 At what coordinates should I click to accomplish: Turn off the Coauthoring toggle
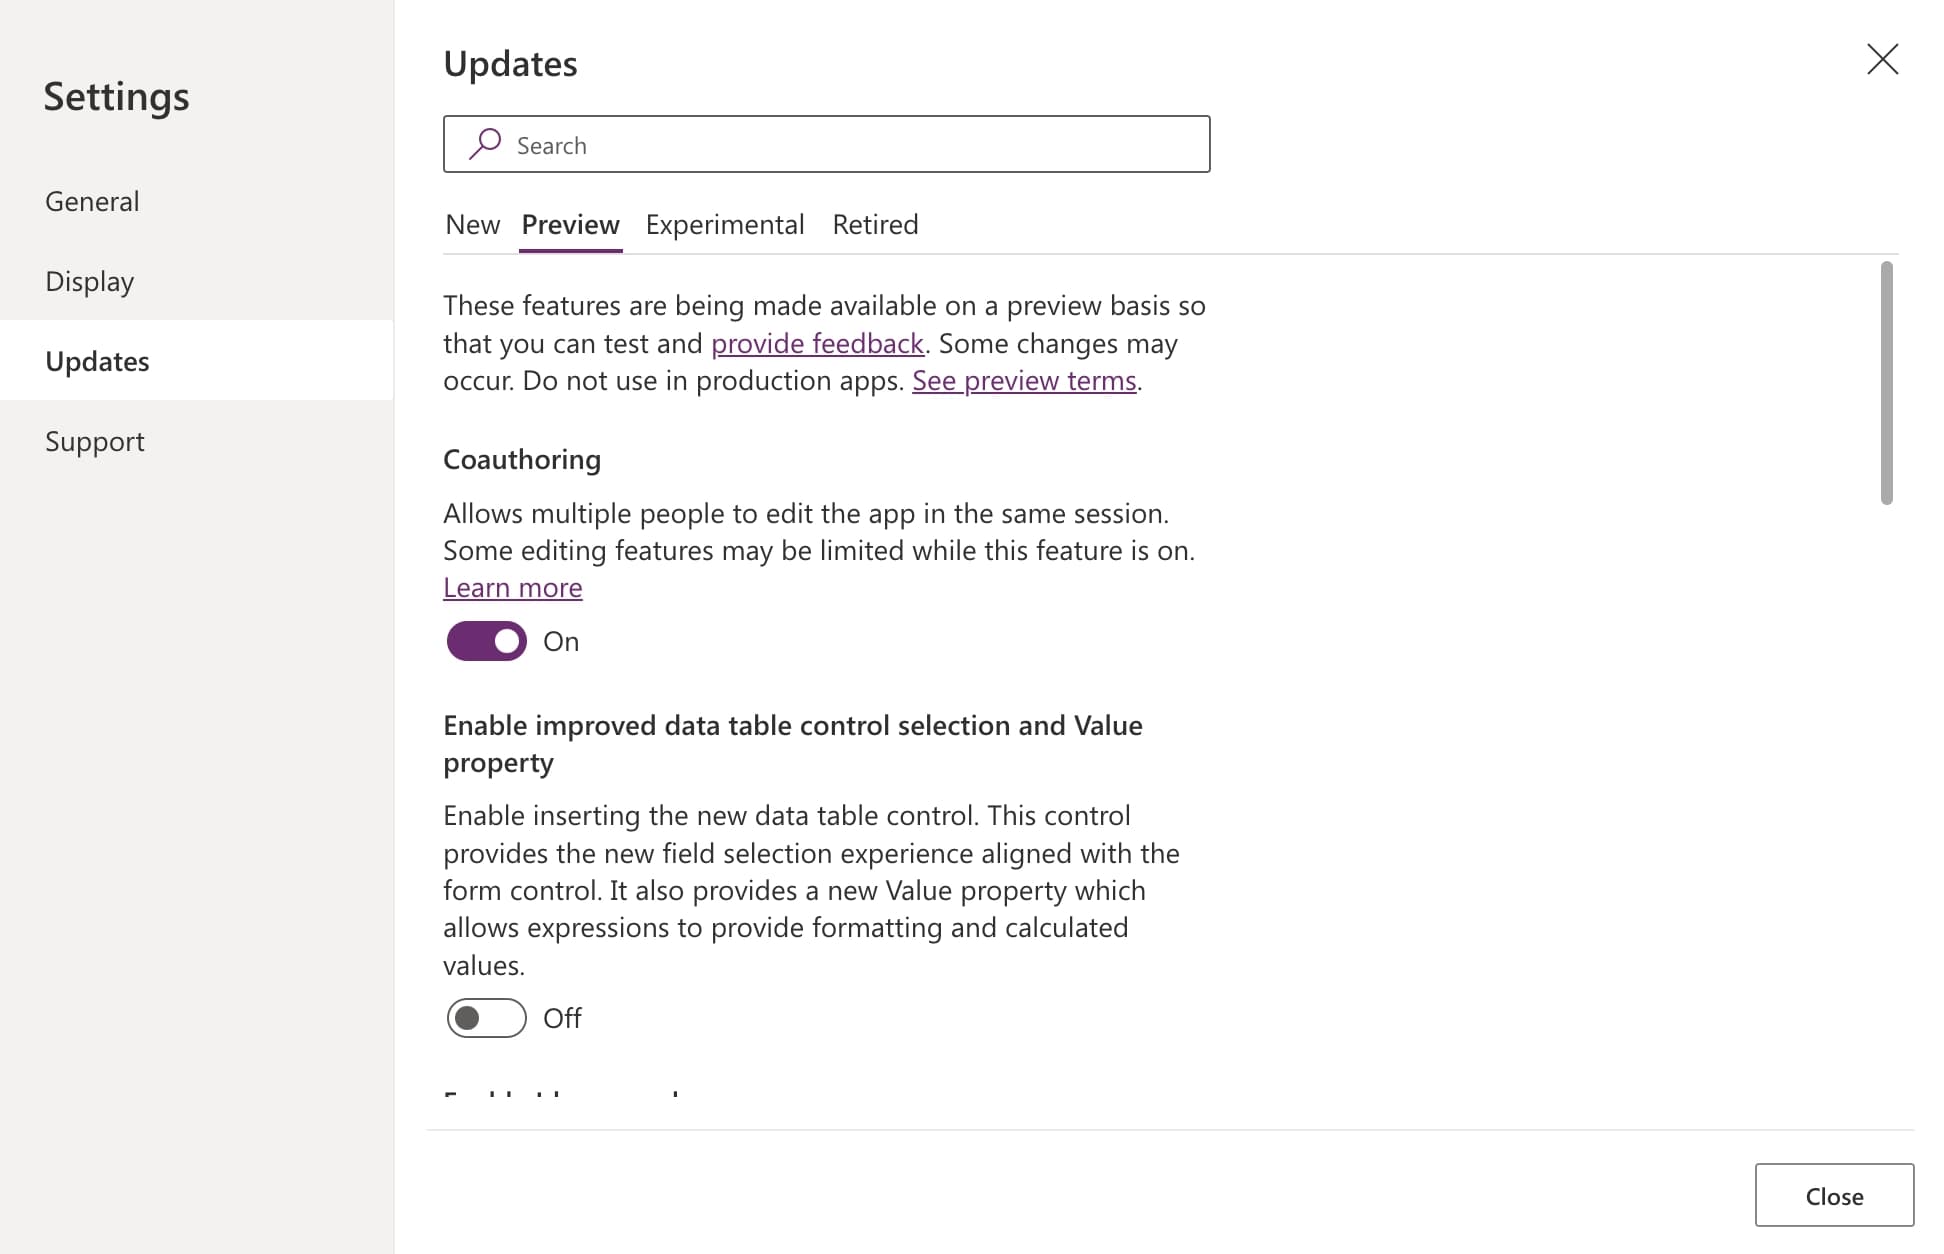(x=486, y=641)
